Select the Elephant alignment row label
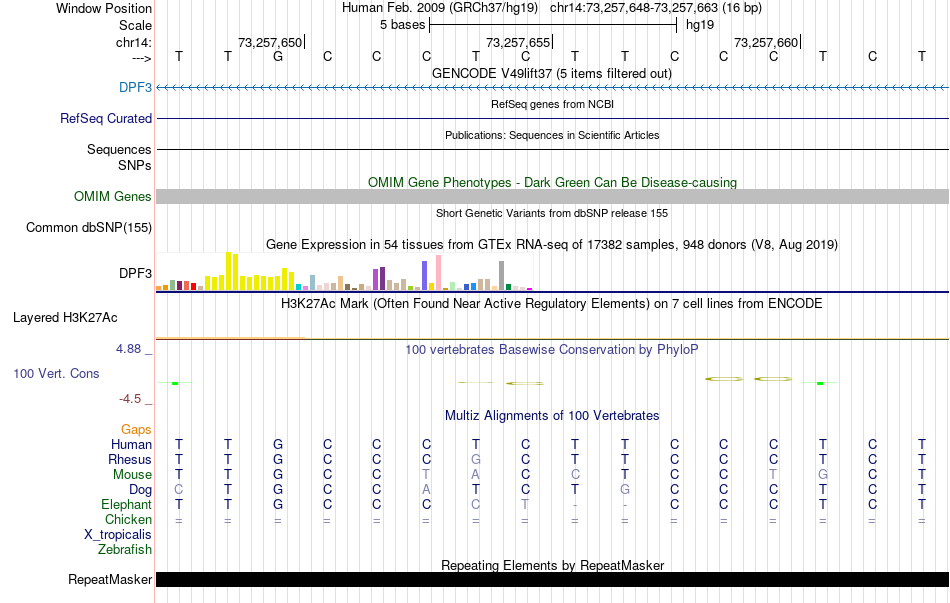The width and height of the screenshot is (950, 603). (x=126, y=504)
